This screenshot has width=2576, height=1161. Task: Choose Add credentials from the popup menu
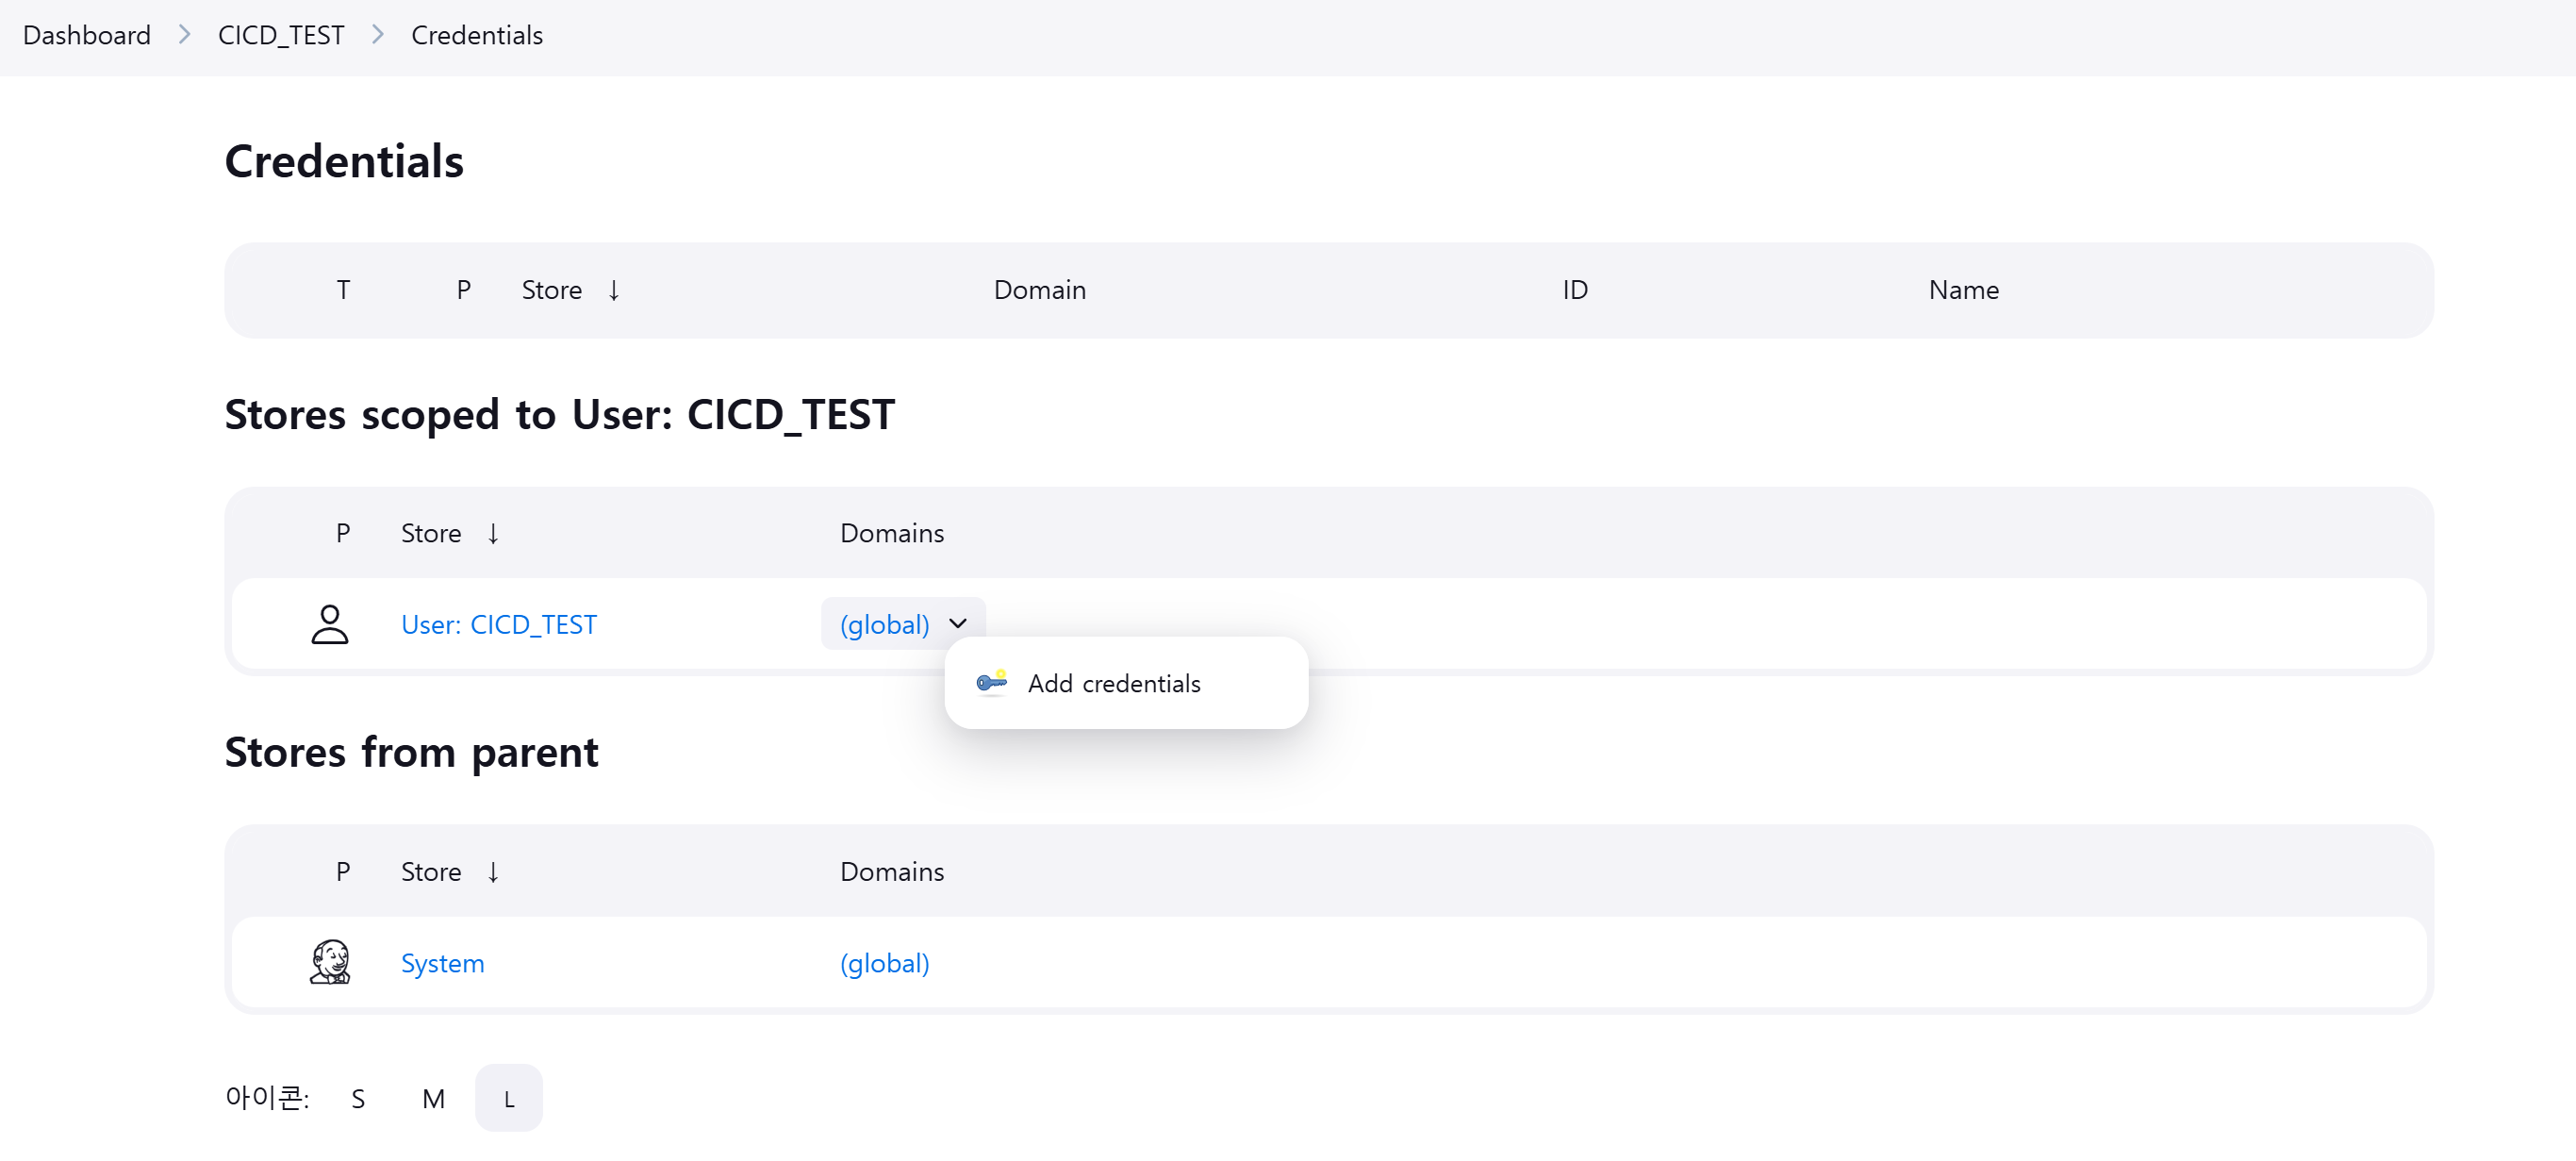click(x=1113, y=683)
